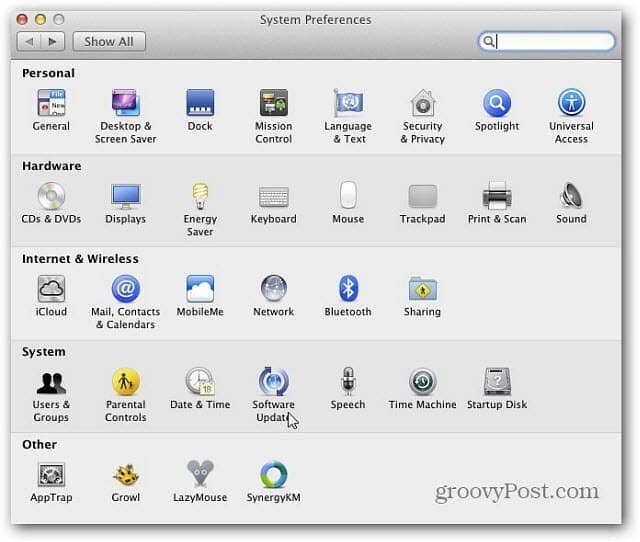
Task: Minimize window with the yellow button
Action: coord(40,19)
